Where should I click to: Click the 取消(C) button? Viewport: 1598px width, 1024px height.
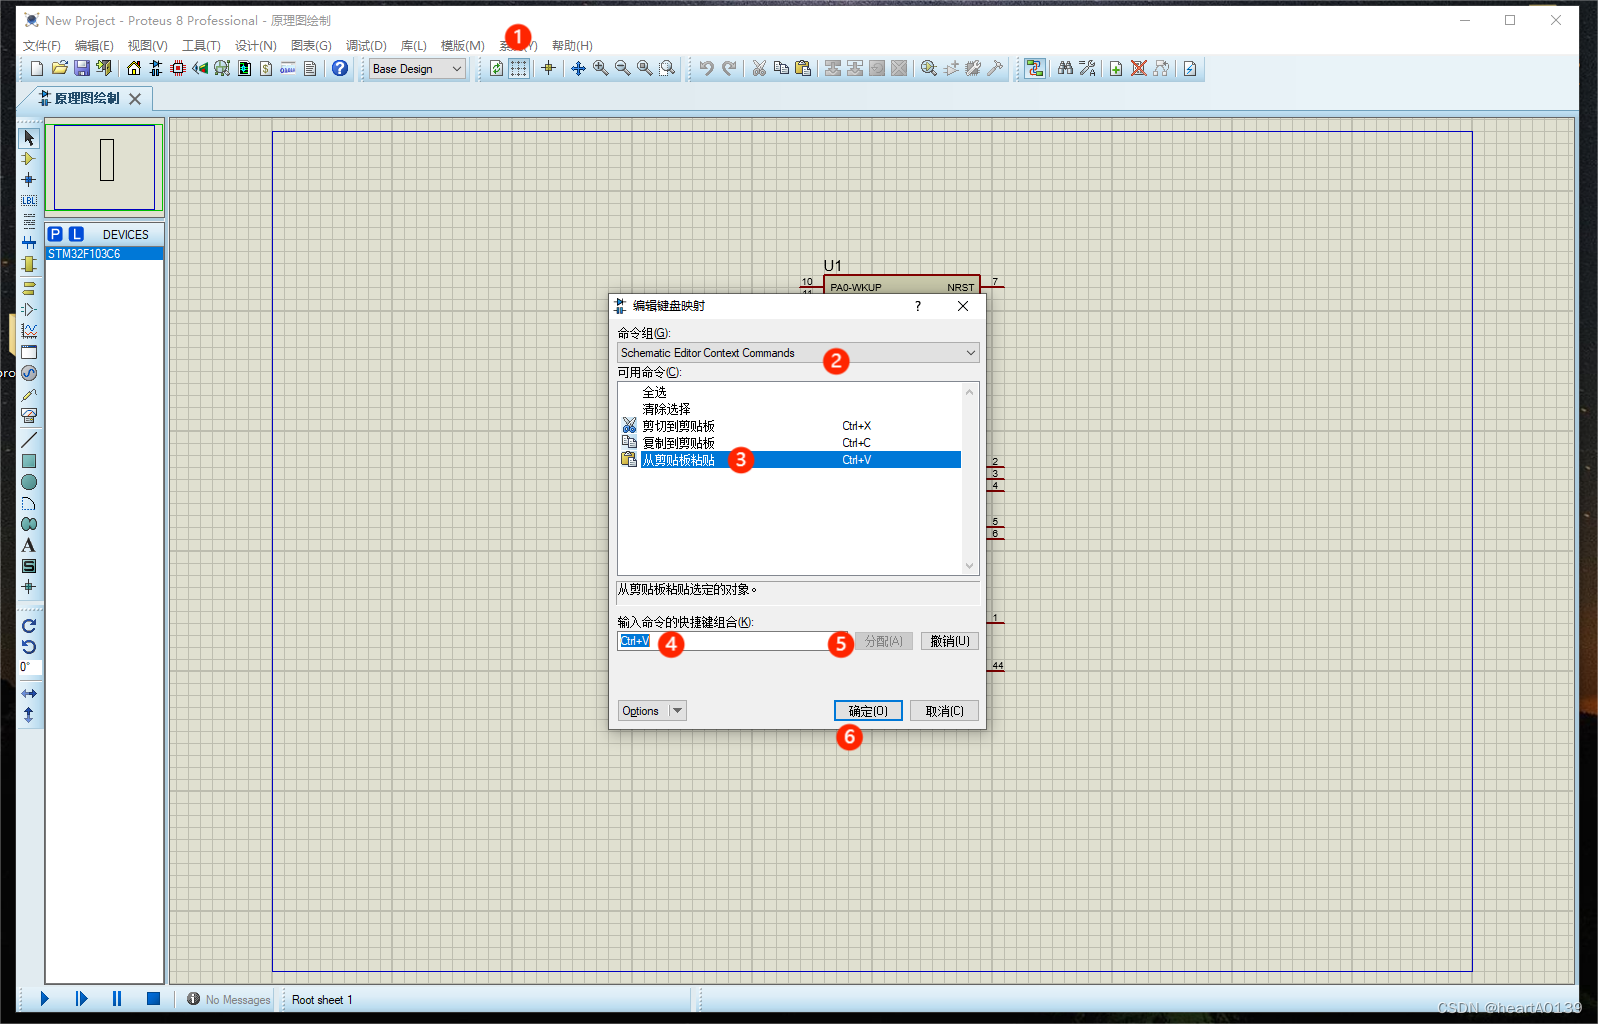944,711
